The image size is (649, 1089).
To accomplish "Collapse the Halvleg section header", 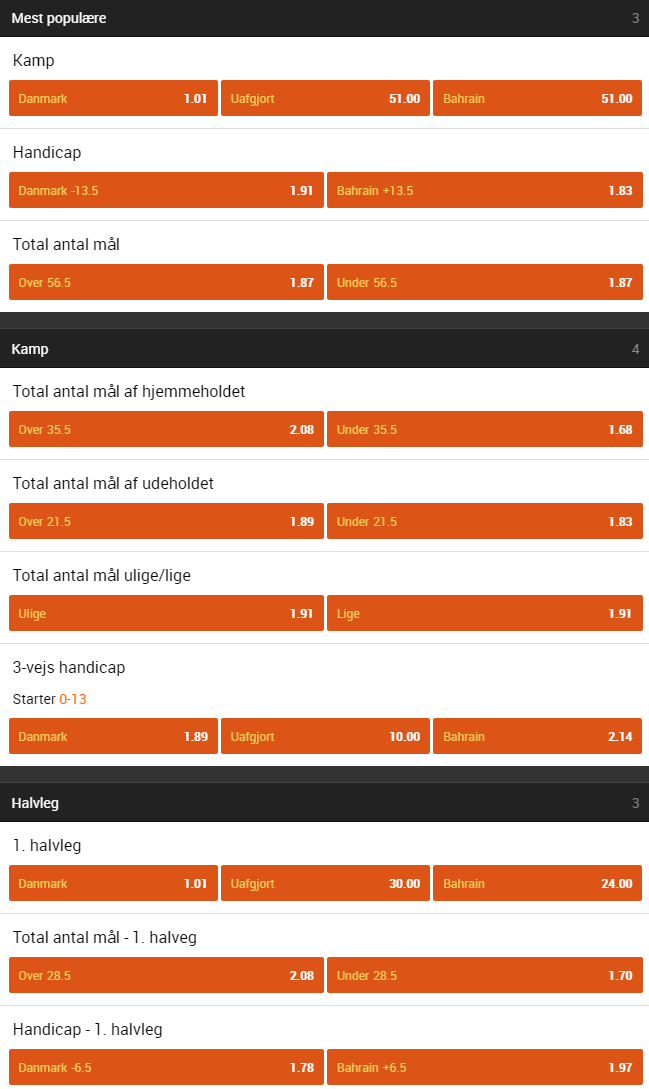I will pos(324,803).
